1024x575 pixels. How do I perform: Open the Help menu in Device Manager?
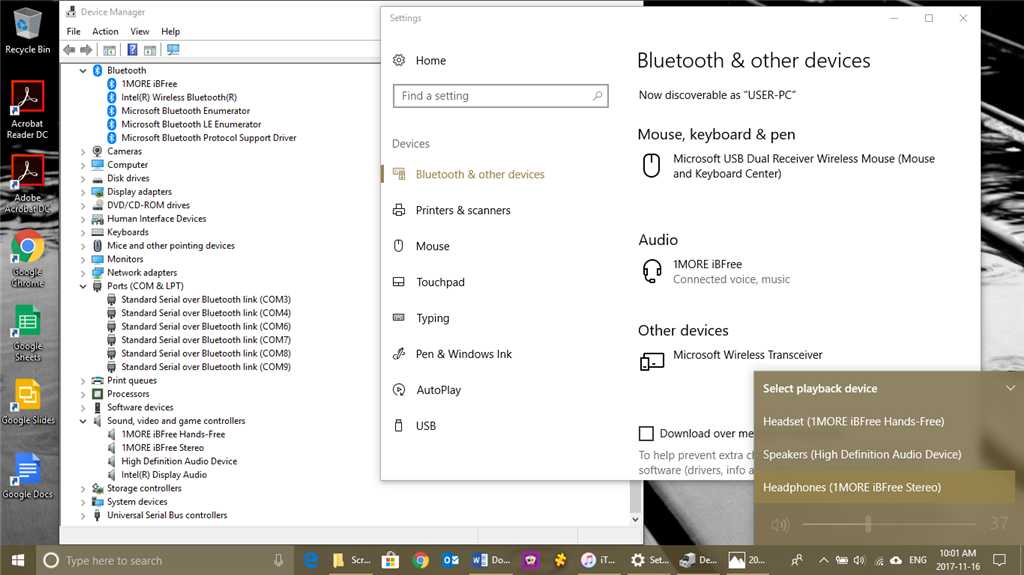(x=170, y=31)
